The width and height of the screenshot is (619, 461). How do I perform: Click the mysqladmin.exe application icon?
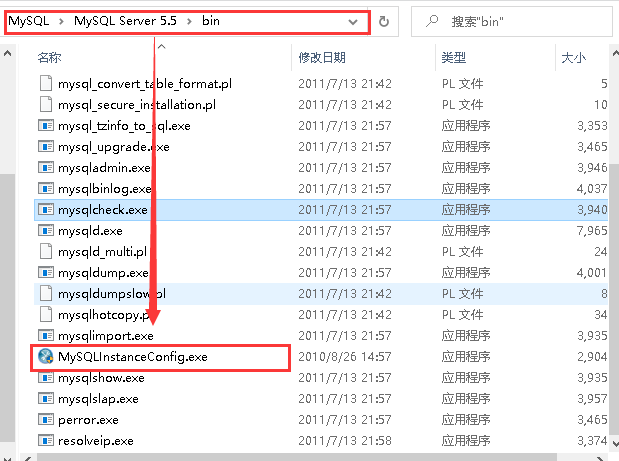coord(46,167)
